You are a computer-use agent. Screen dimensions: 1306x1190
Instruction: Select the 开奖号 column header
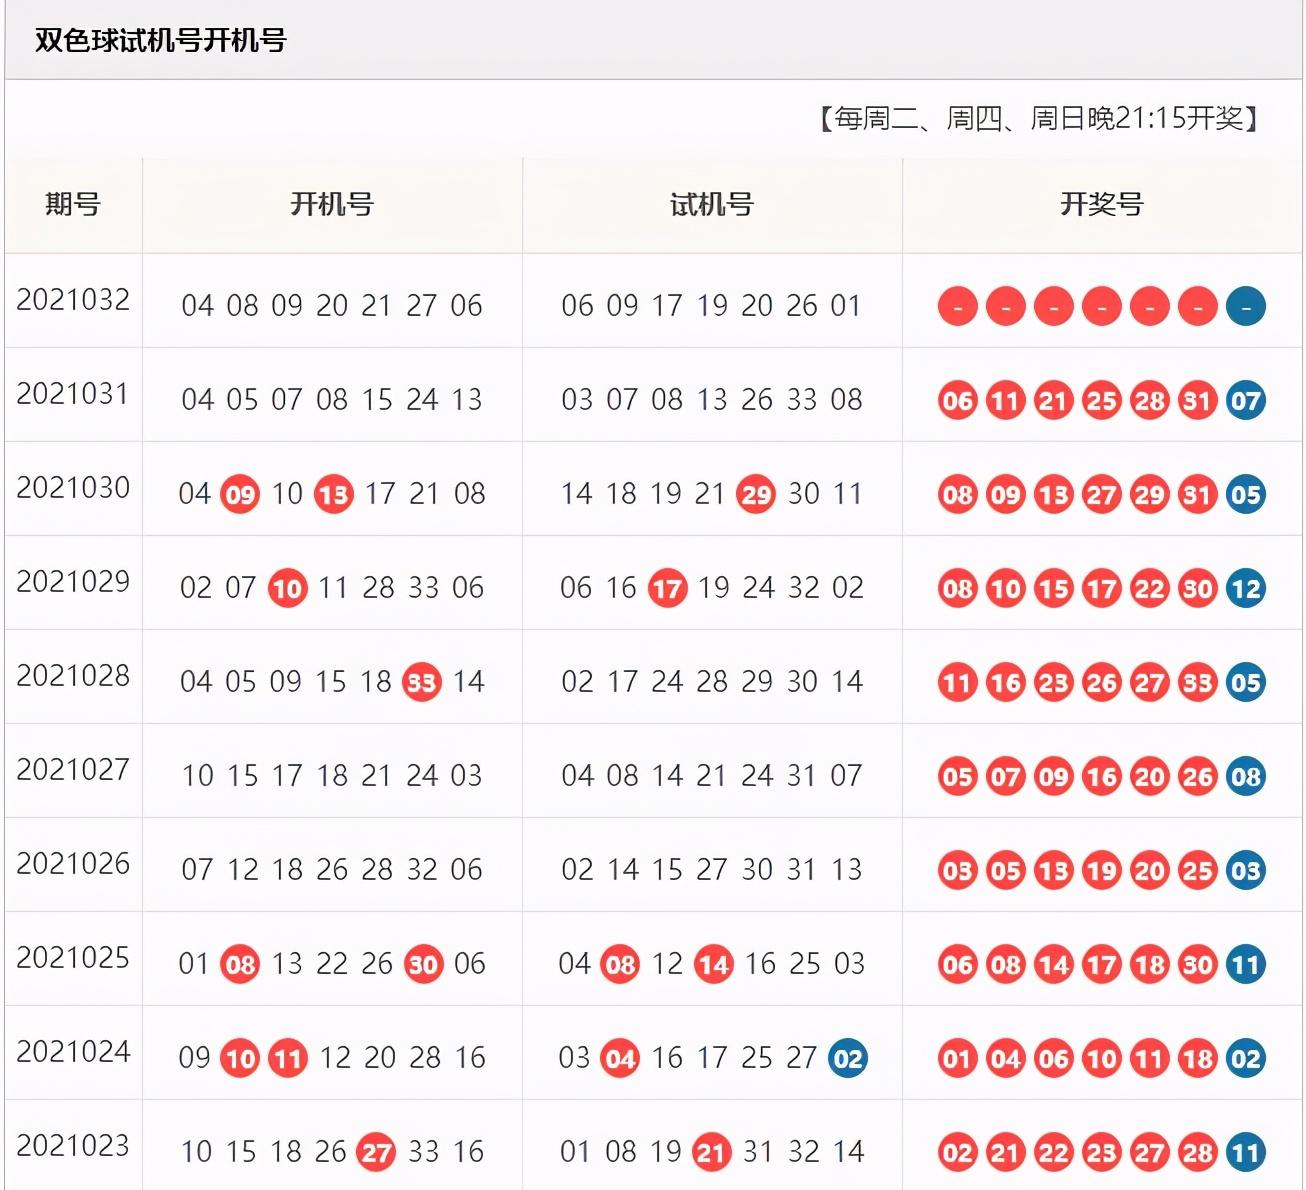1102,205
